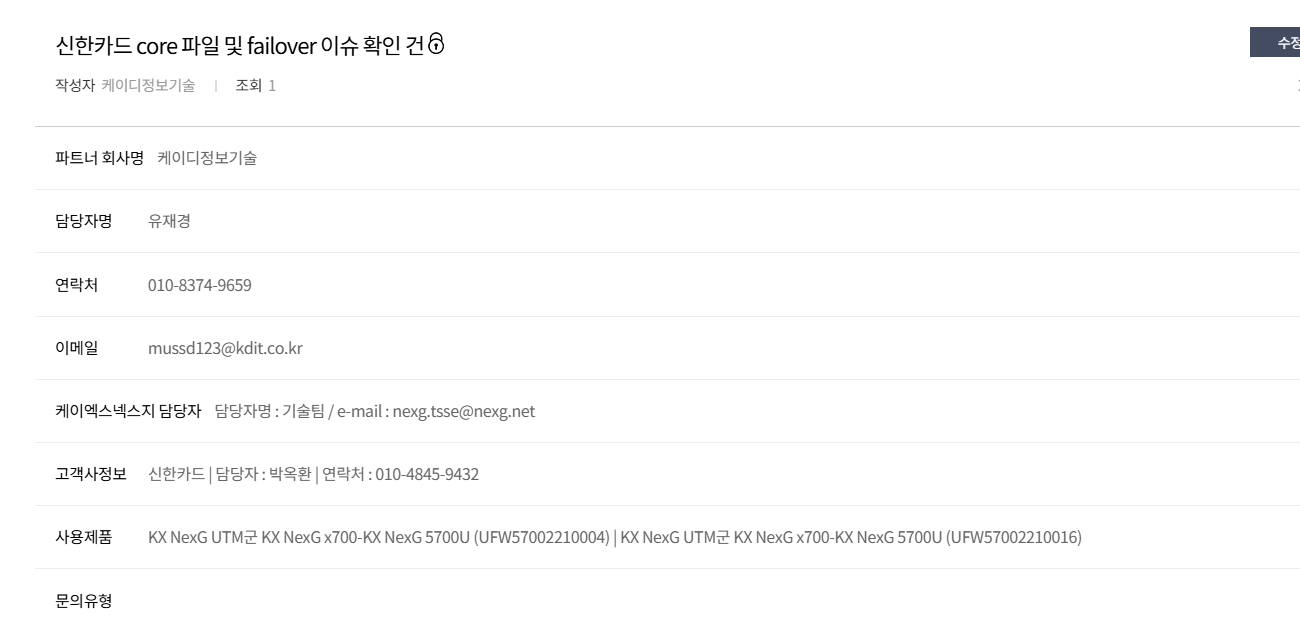Click the email mussd123@kdit.co.kr

225,349
